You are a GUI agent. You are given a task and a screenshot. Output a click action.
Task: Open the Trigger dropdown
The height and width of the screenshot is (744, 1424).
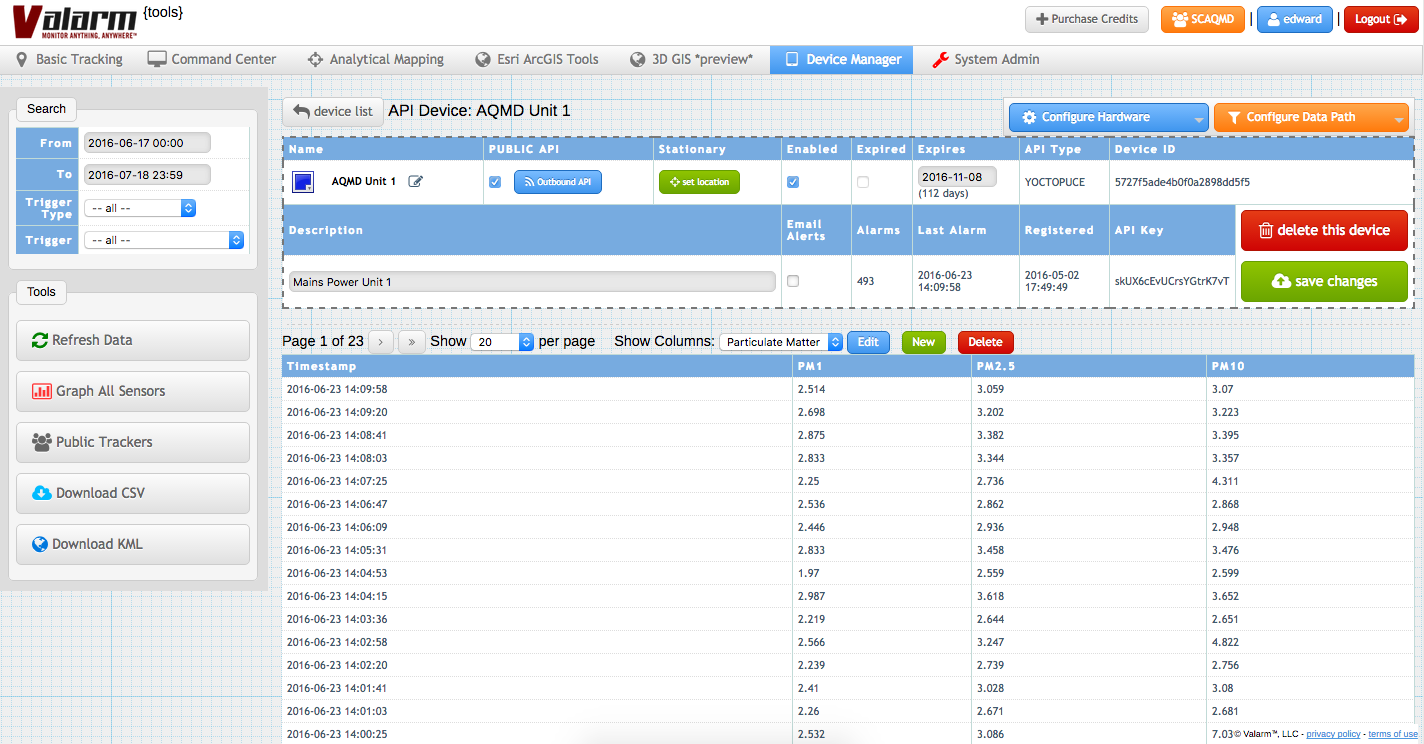click(164, 240)
